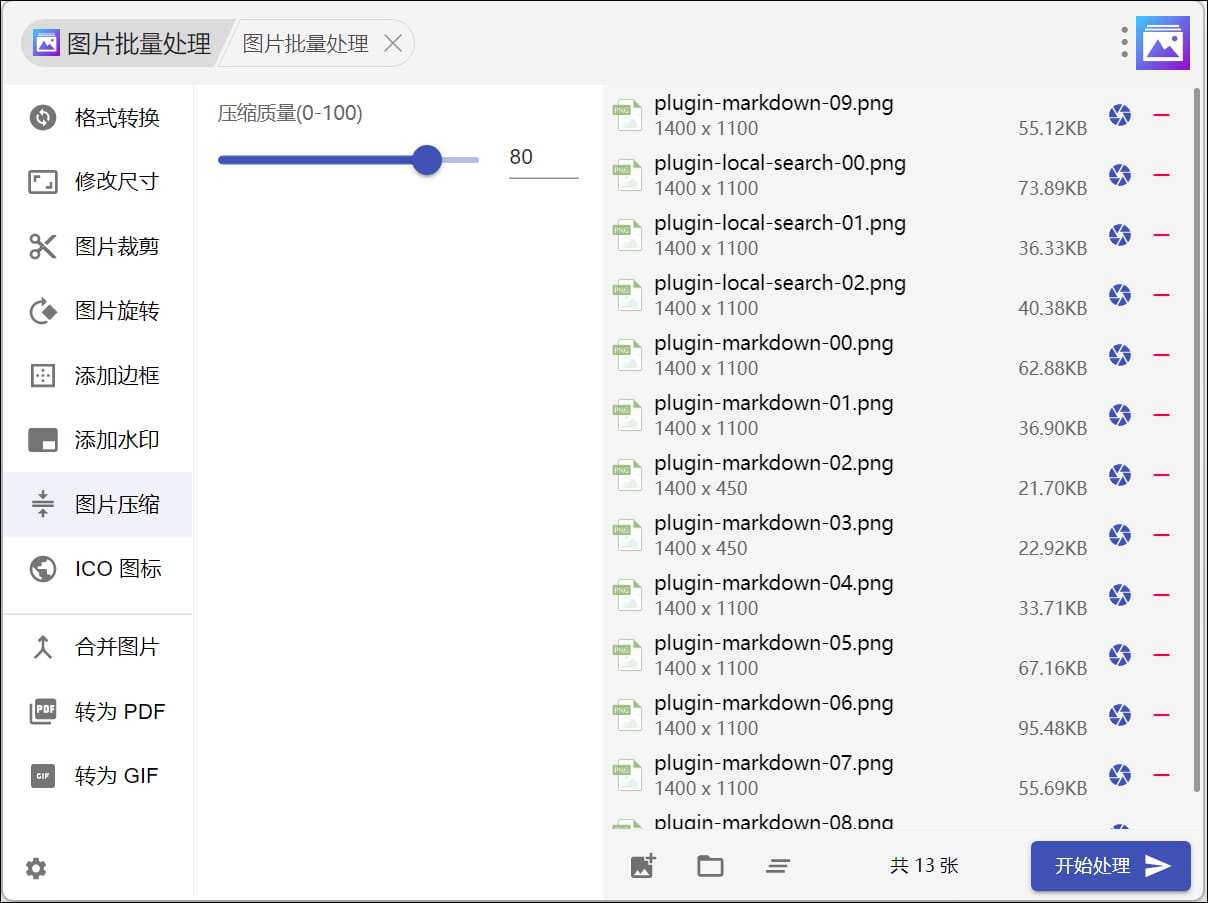The width and height of the screenshot is (1208, 903).
Task: Click shutter icon for plugin-markdown-04.png
Action: click(x=1120, y=595)
